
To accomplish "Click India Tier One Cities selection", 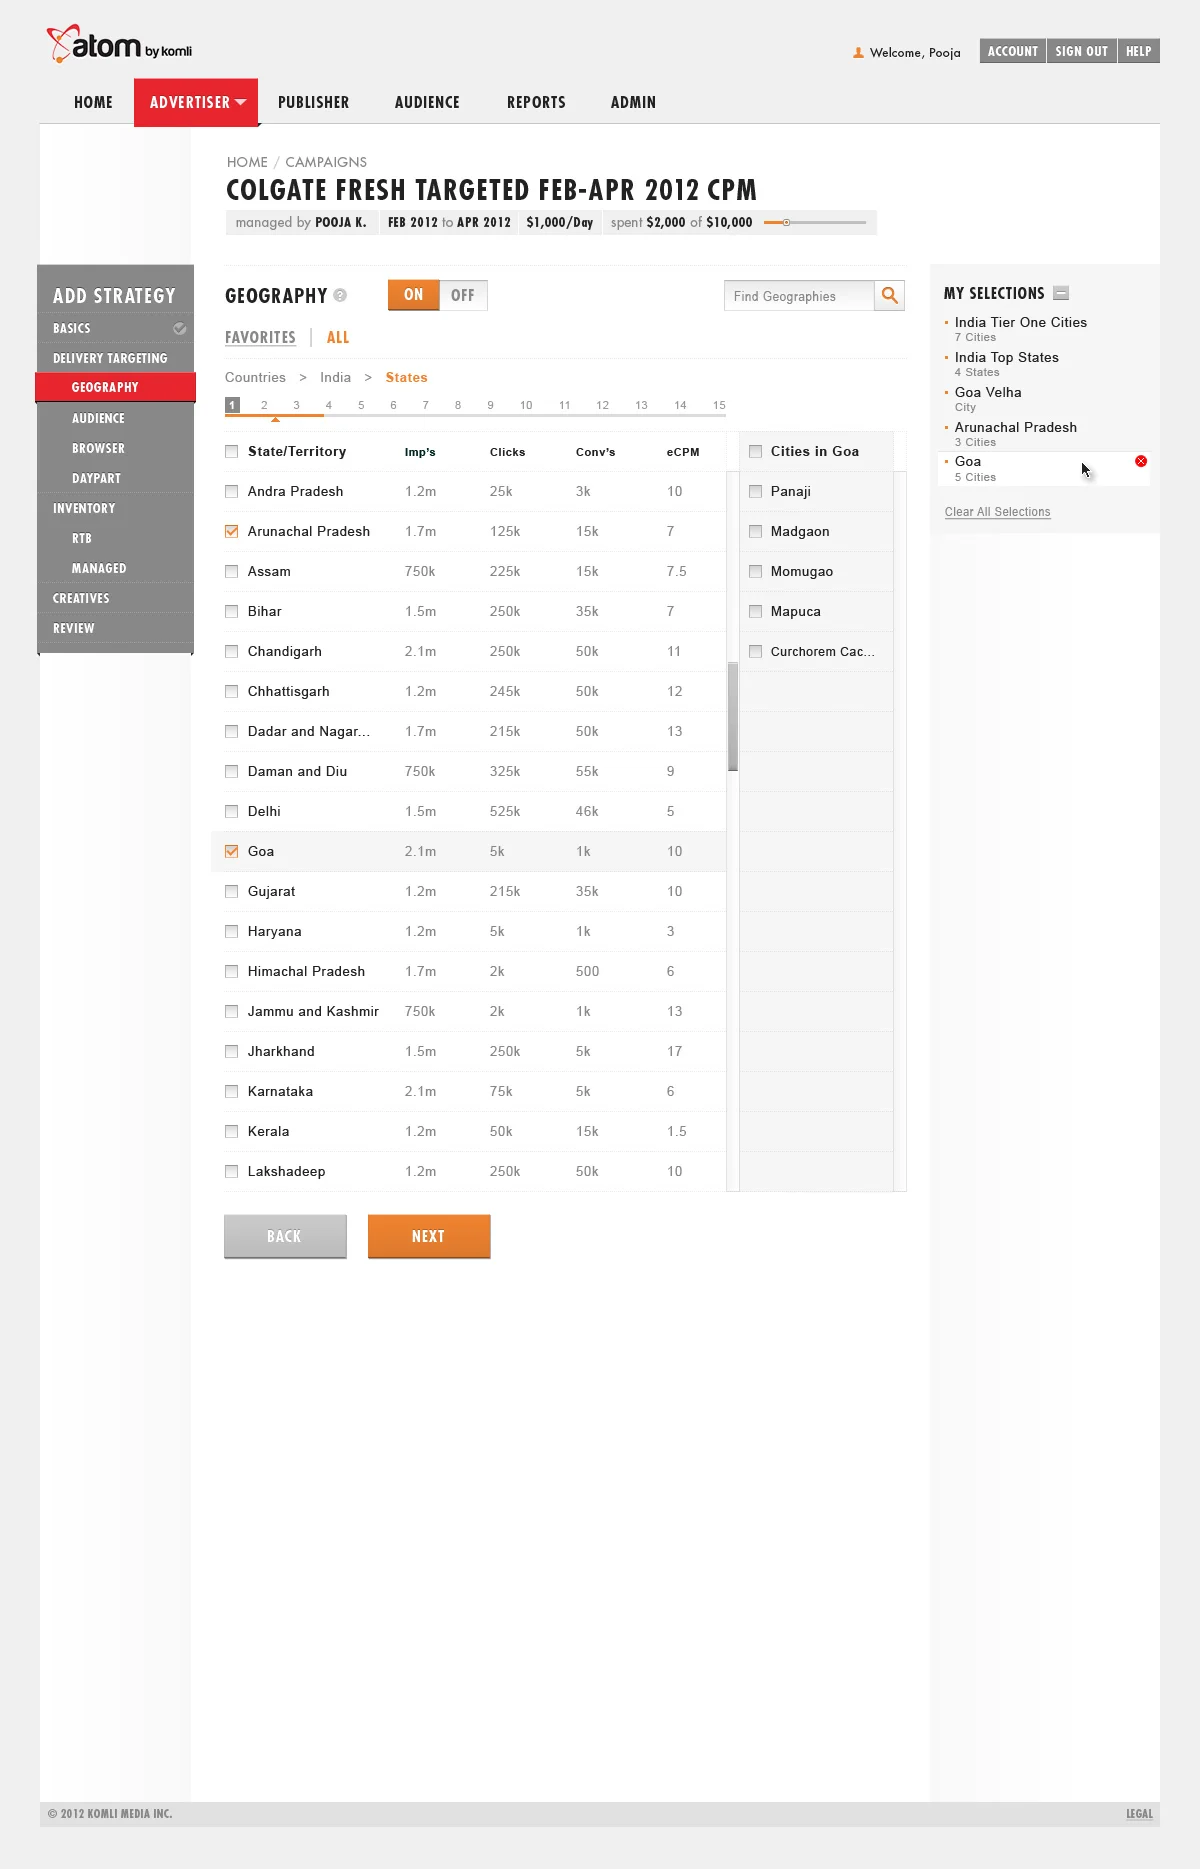I will 1020,322.
